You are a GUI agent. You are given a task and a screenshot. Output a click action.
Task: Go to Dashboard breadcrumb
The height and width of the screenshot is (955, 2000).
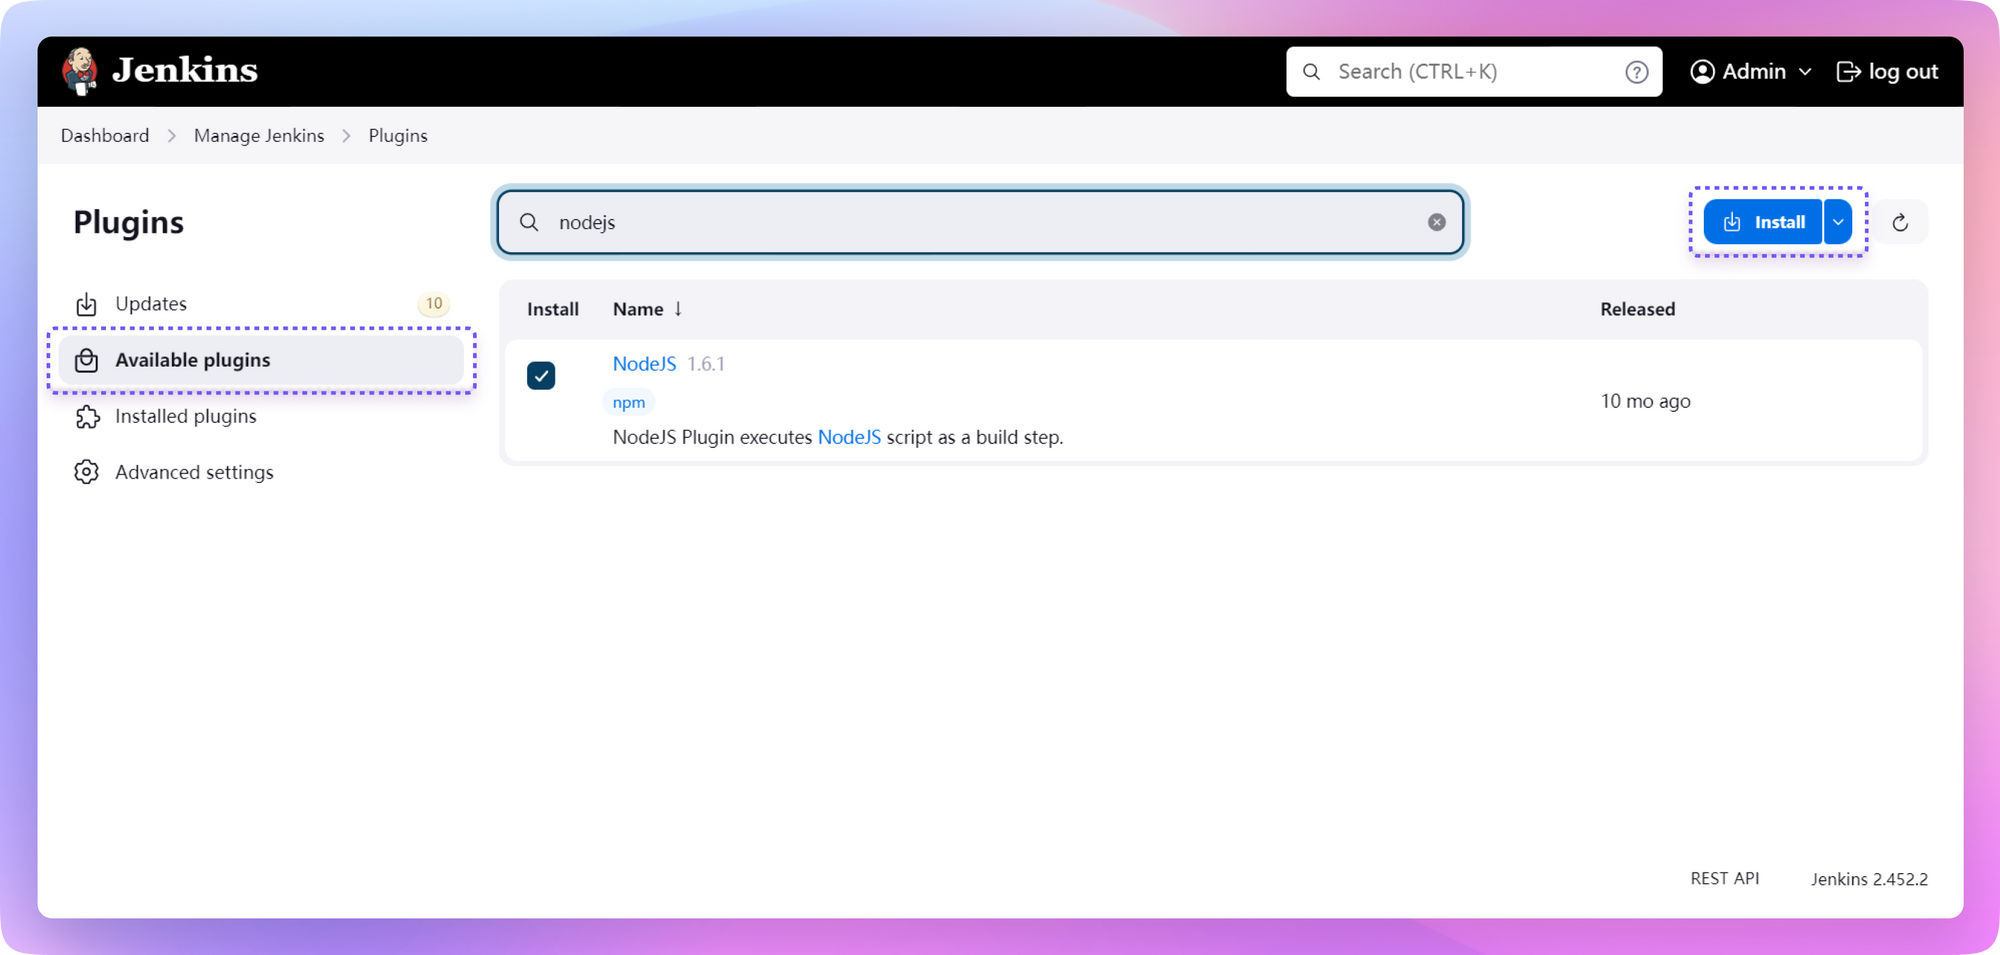[105, 135]
